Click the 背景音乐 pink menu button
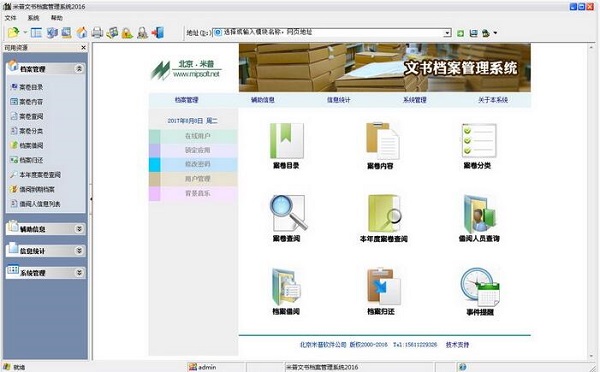The height and width of the screenshot is (372, 600). (193, 193)
